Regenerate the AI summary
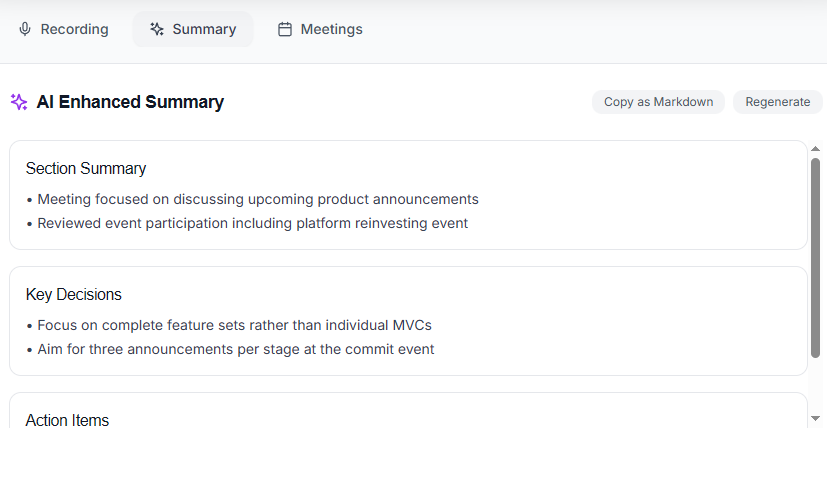 [x=777, y=102]
